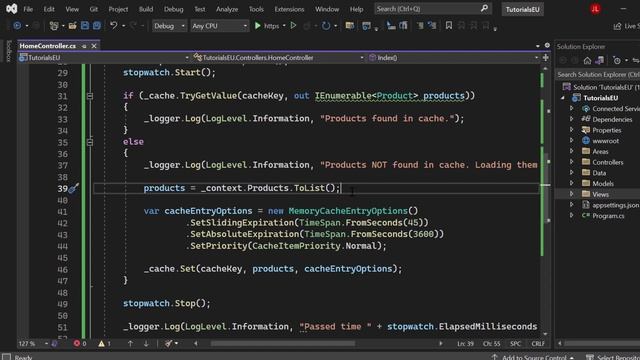Toggle SPC indentation mode indicator
Image resolution: width=640 pixels, height=360 pixels.
click(516, 344)
